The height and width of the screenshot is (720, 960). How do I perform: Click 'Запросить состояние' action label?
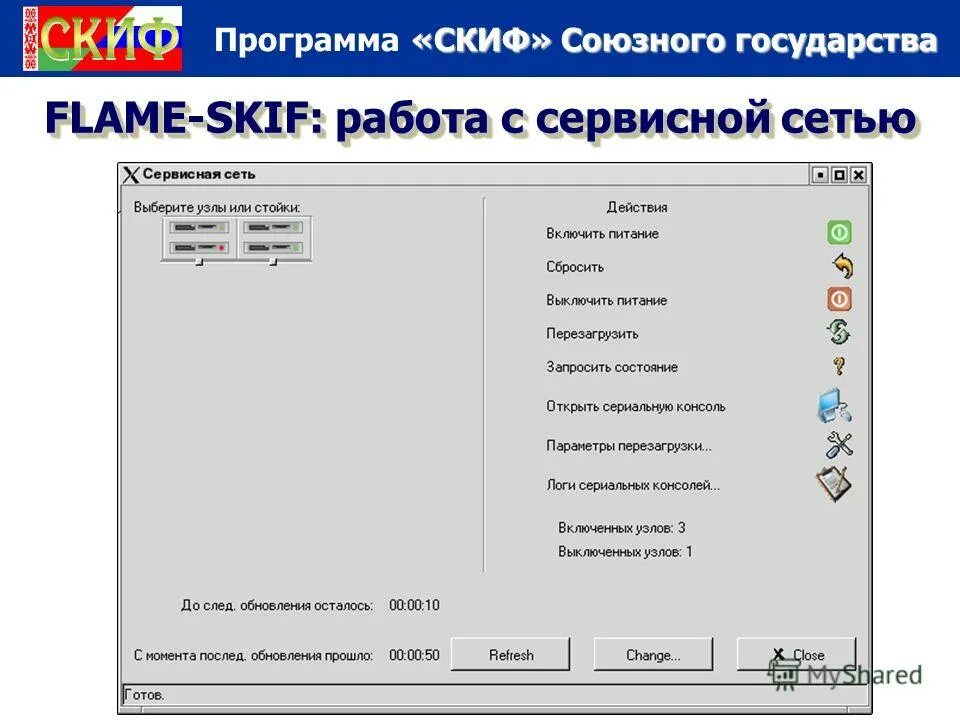[x=612, y=367]
